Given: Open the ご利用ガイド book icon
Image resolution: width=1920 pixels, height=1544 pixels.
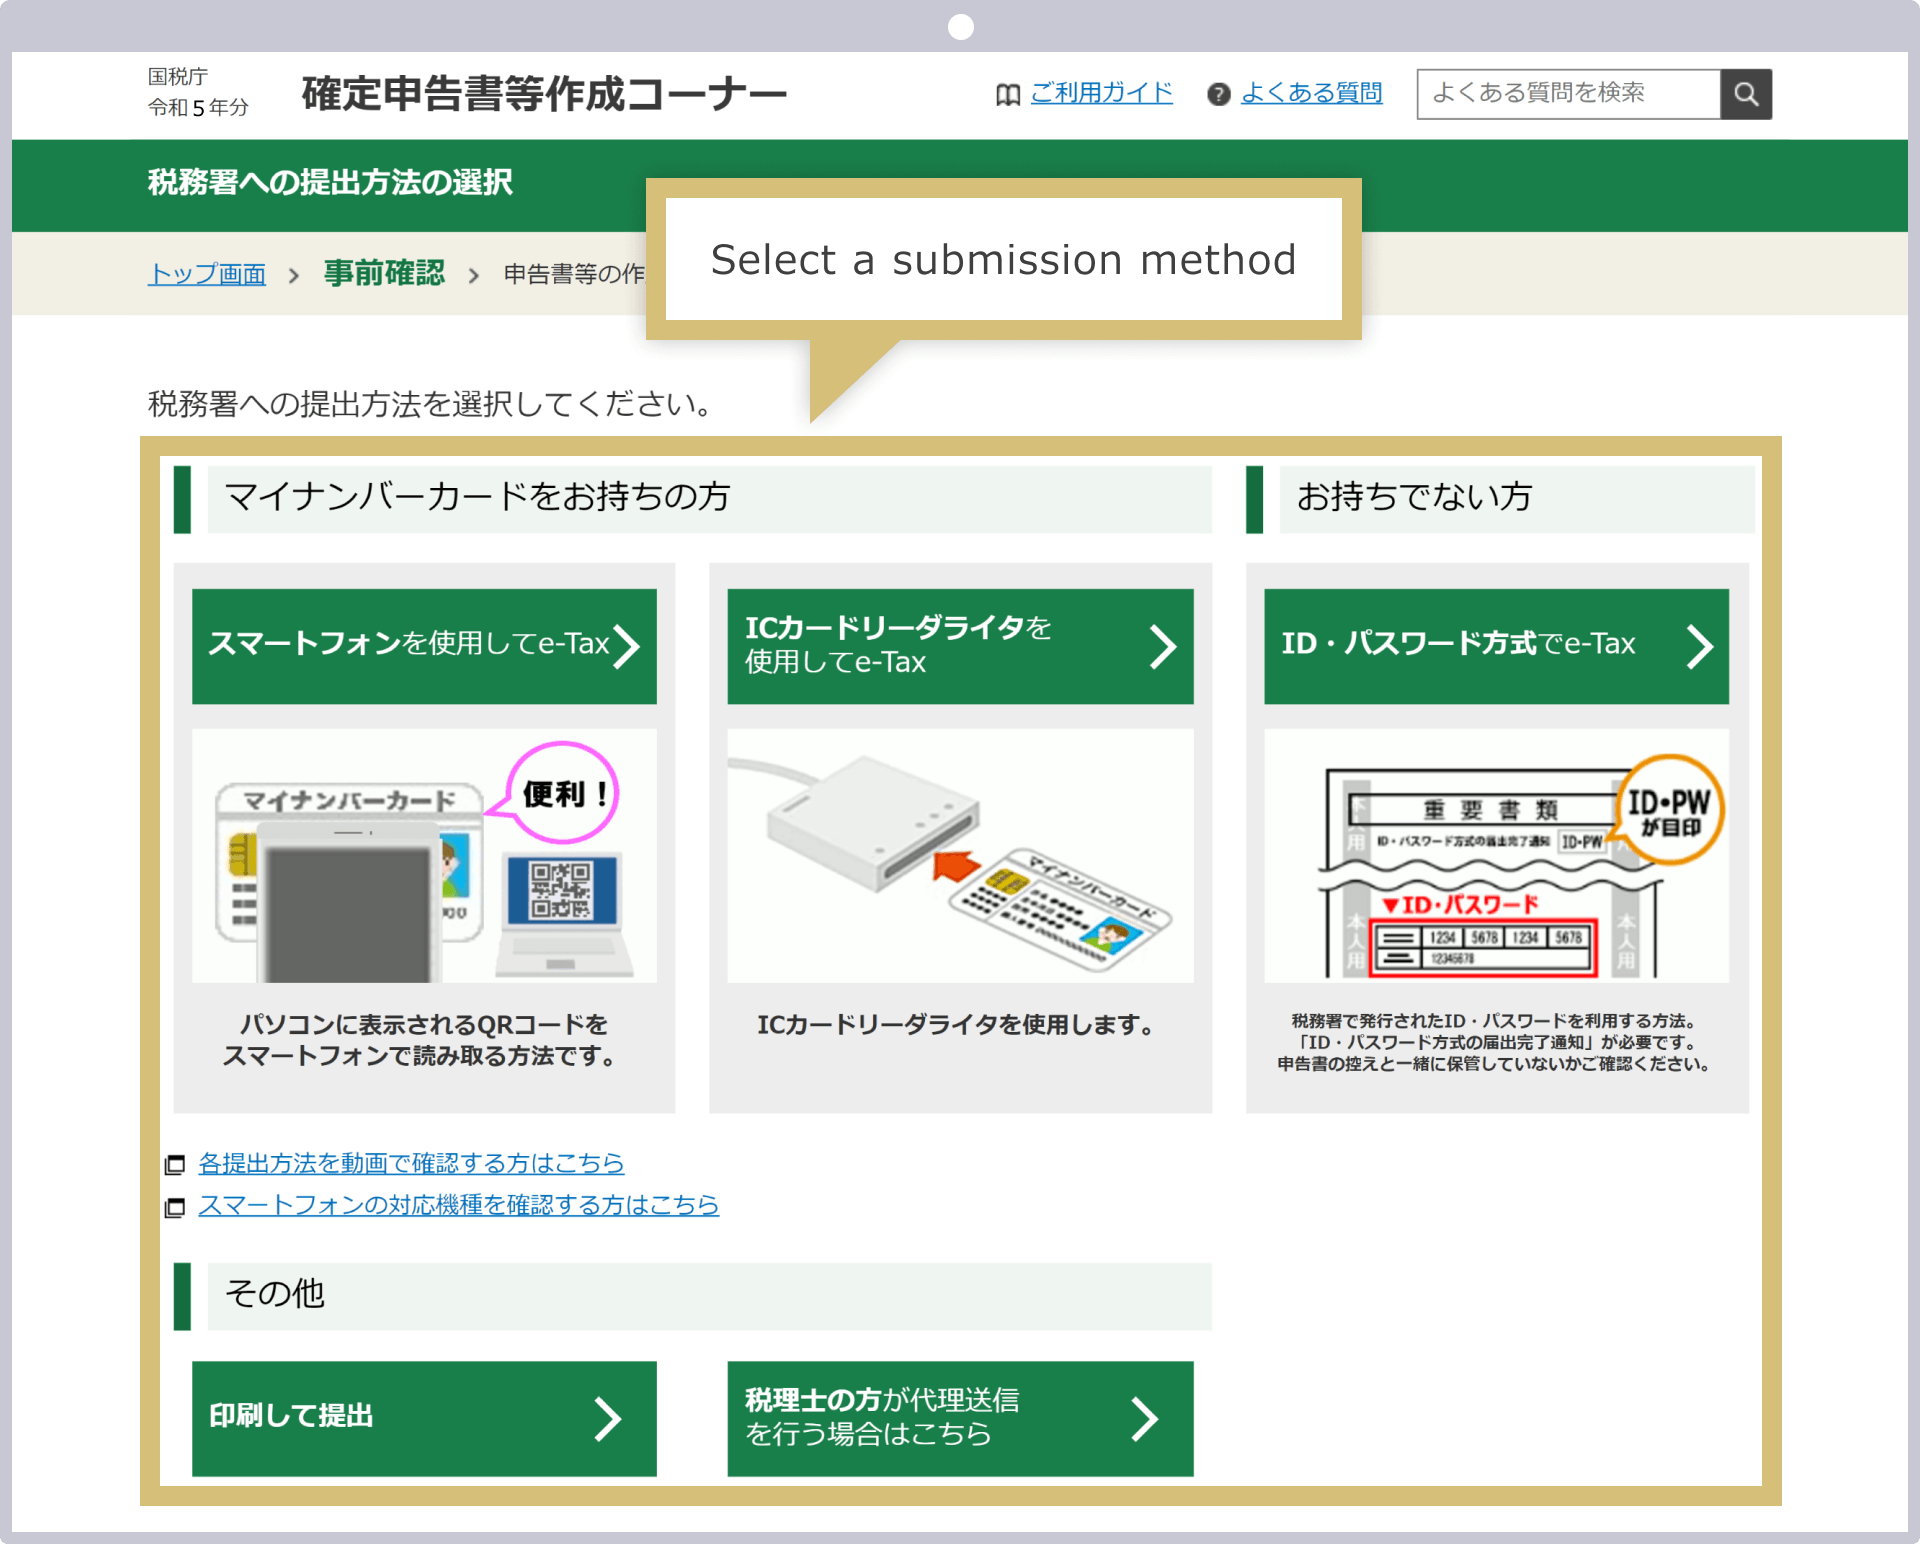Looking at the screenshot, I should pyautogui.click(x=1008, y=94).
